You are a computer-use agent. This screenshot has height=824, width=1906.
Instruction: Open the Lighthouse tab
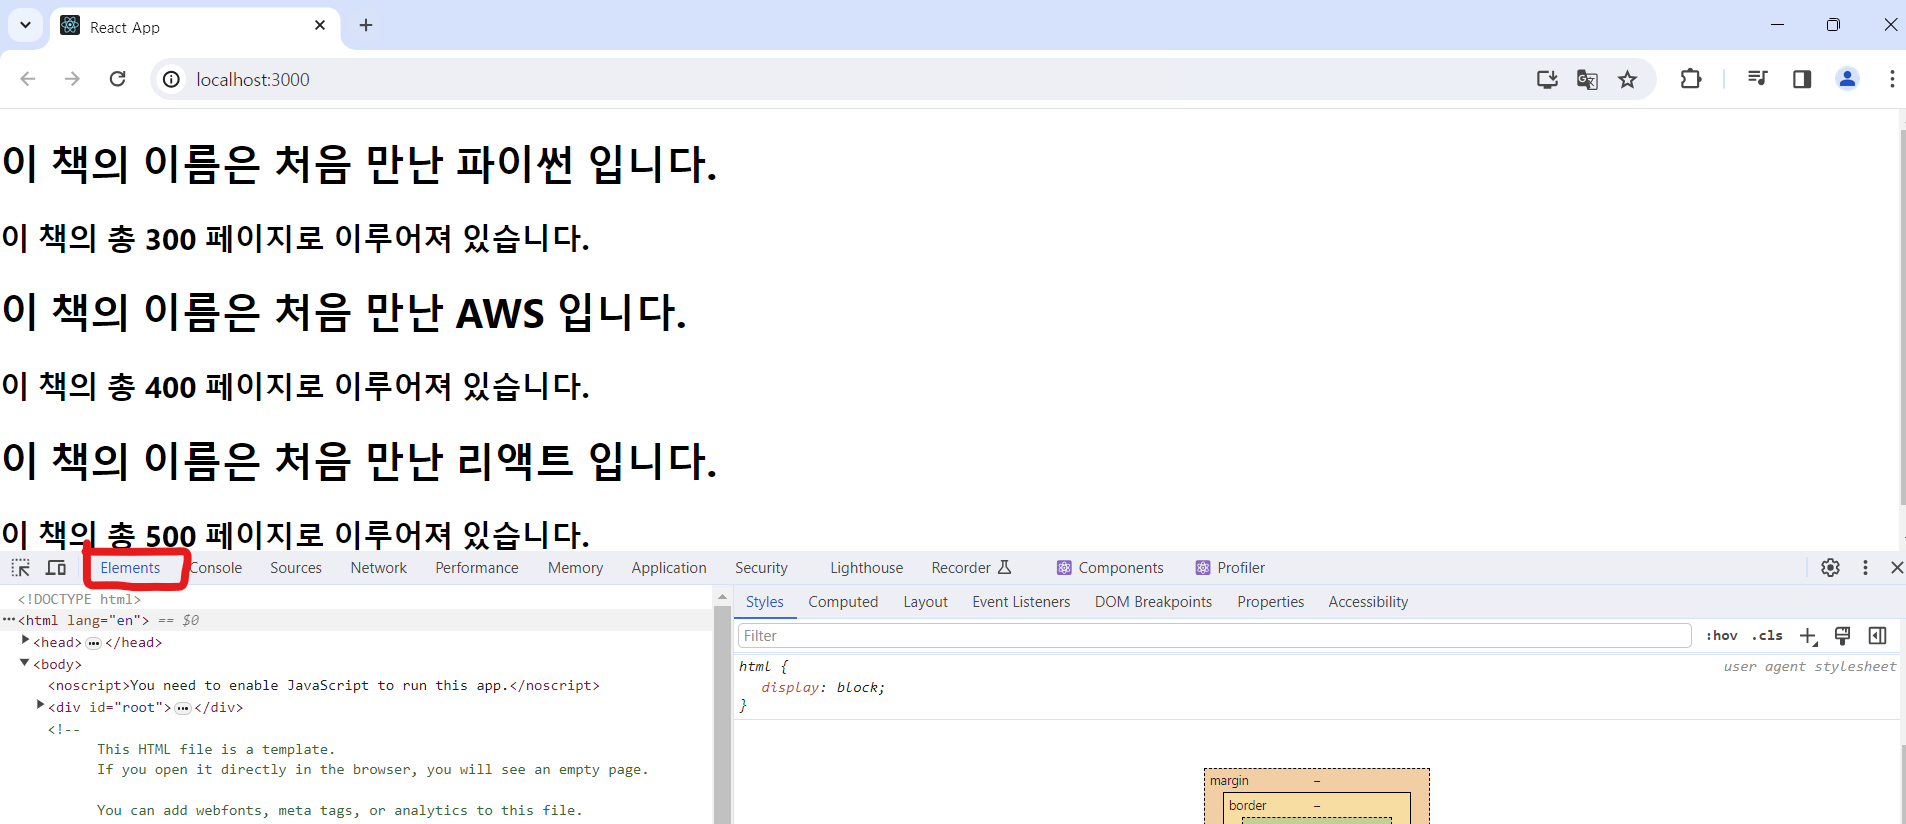(867, 568)
